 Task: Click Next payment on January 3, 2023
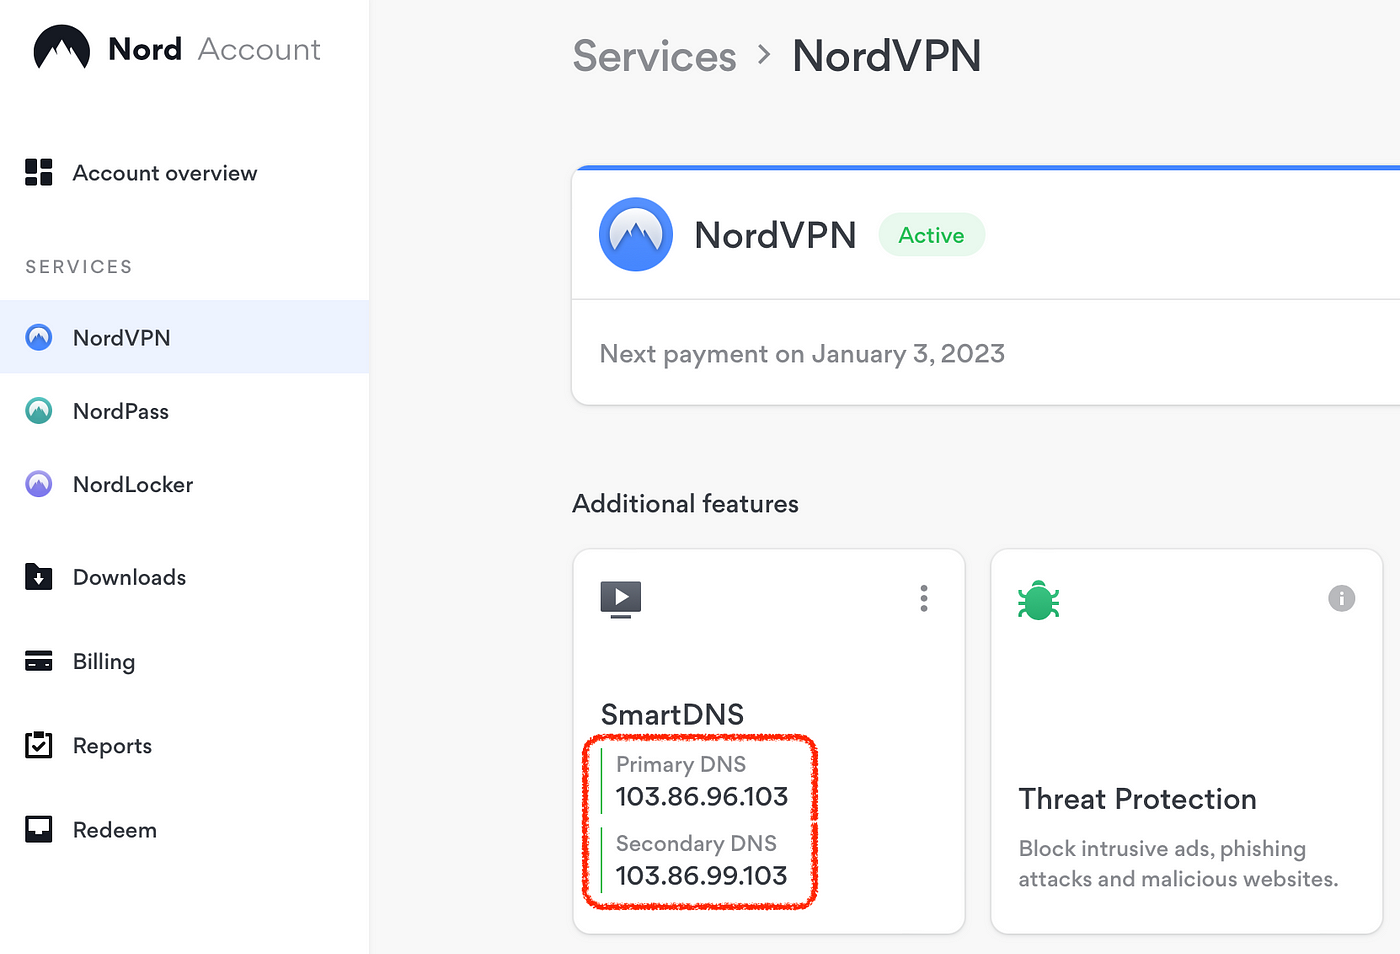(x=802, y=353)
